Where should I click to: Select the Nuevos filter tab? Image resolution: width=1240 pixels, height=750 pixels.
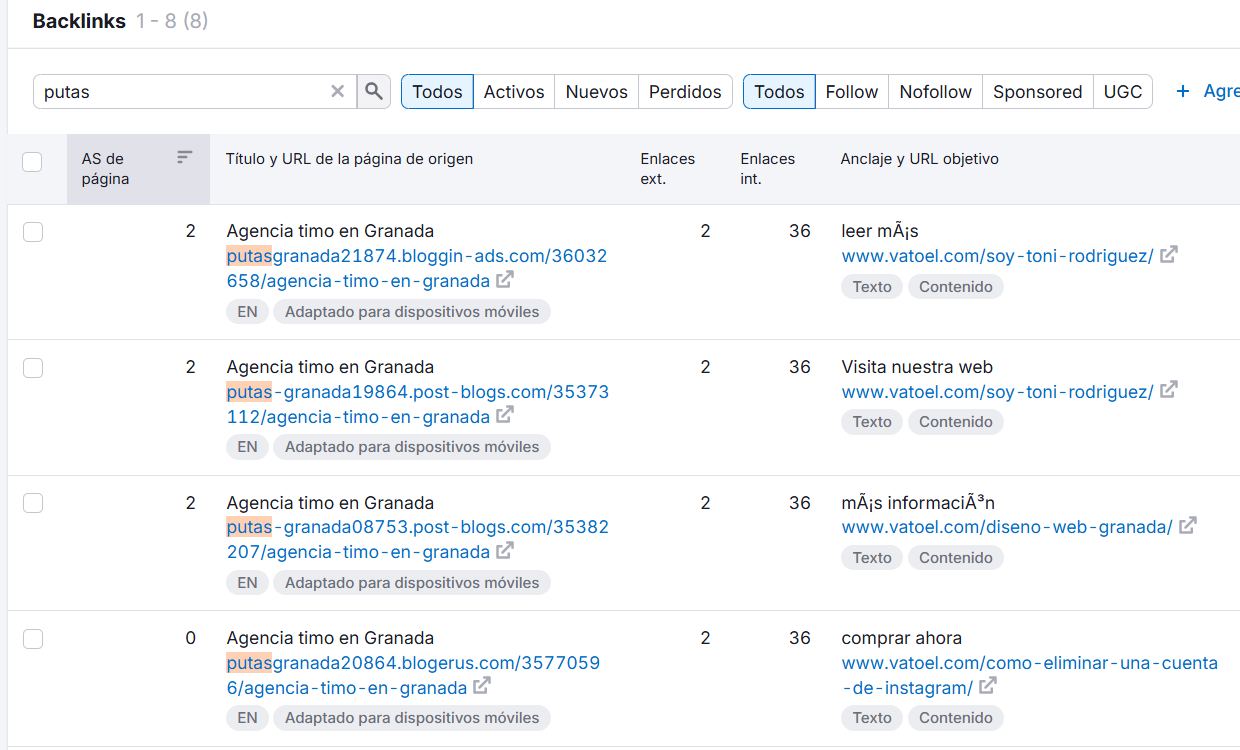pos(596,91)
